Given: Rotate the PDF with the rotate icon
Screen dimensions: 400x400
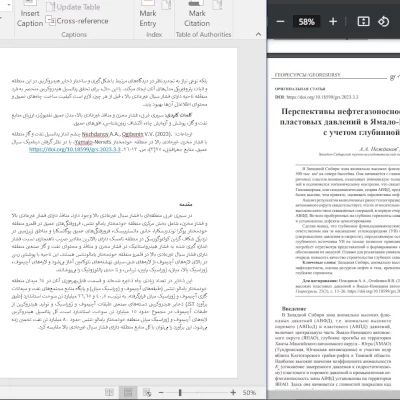Looking at the screenshot, I should click(x=383, y=22).
